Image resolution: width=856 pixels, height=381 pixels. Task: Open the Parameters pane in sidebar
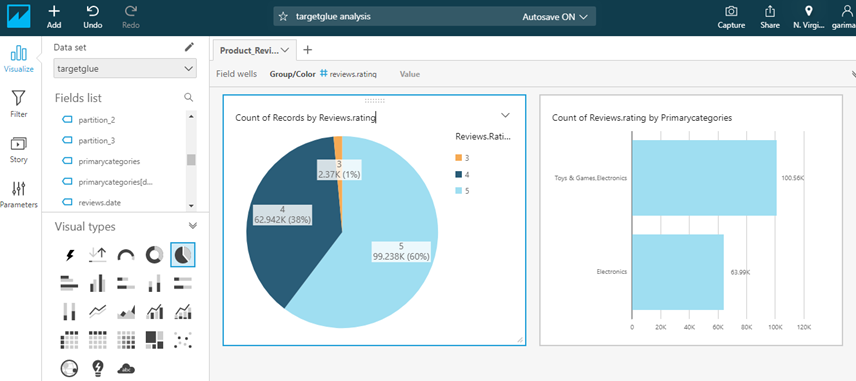click(19, 195)
